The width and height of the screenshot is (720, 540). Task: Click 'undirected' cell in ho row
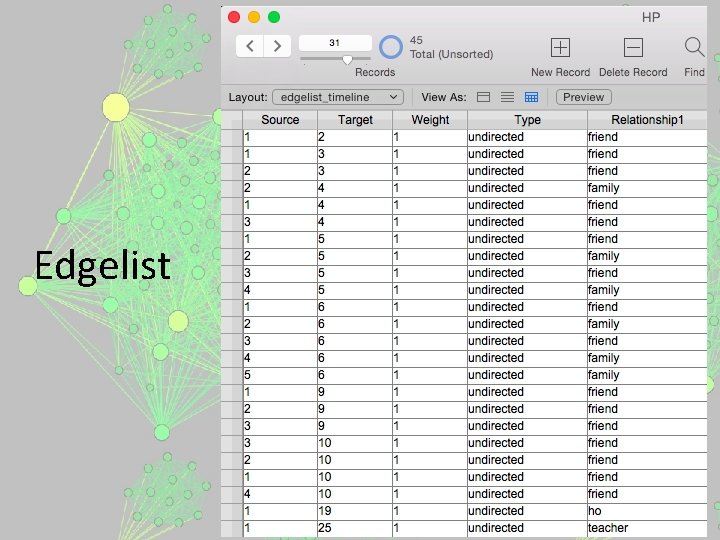click(x=527, y=511)
